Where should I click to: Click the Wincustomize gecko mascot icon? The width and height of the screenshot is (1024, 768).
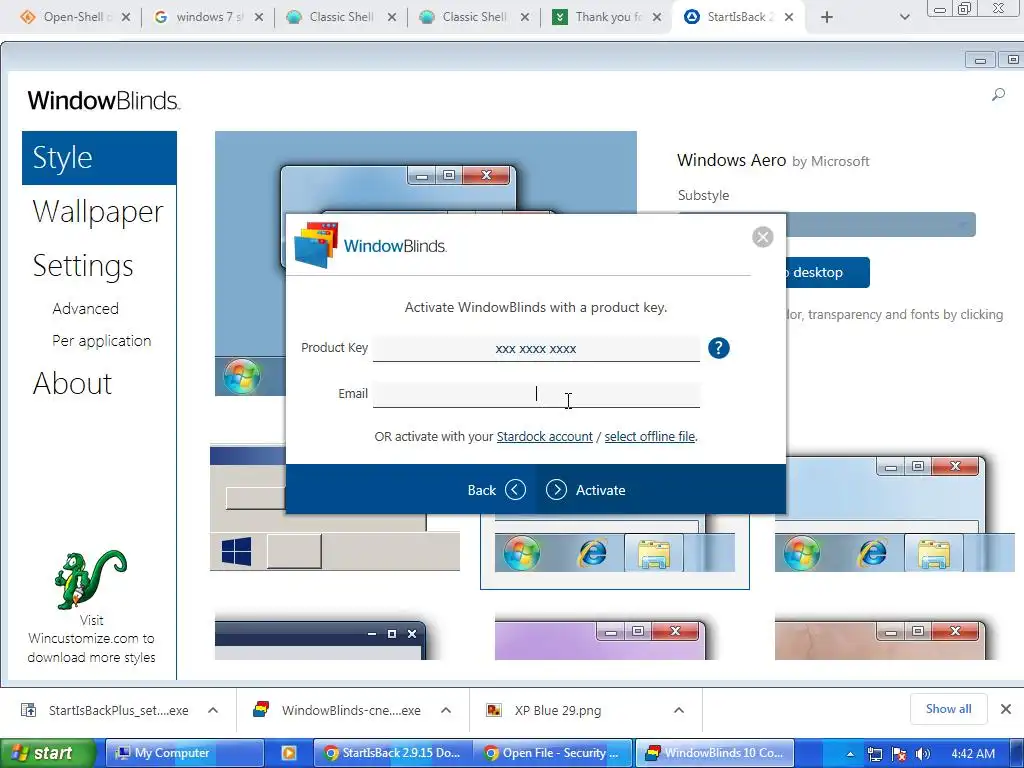pos(91,579)
